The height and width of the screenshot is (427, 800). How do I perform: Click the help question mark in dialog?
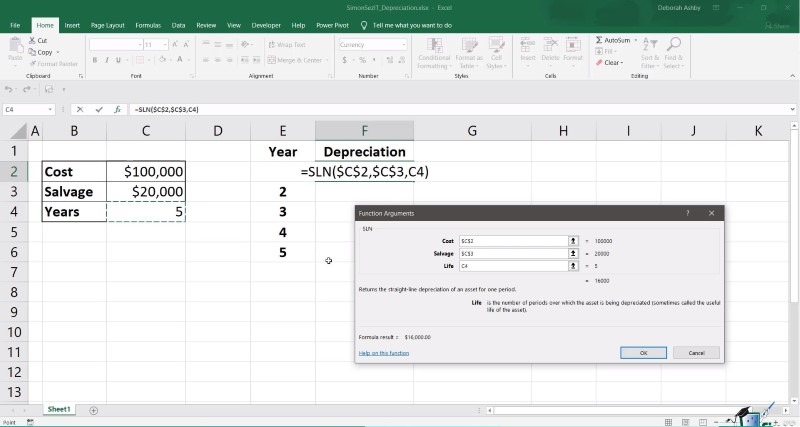(687, 213)
